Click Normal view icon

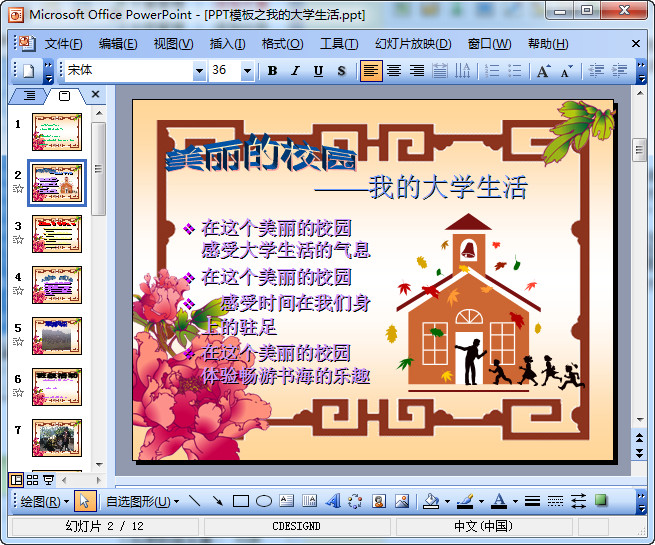(16, 480)
